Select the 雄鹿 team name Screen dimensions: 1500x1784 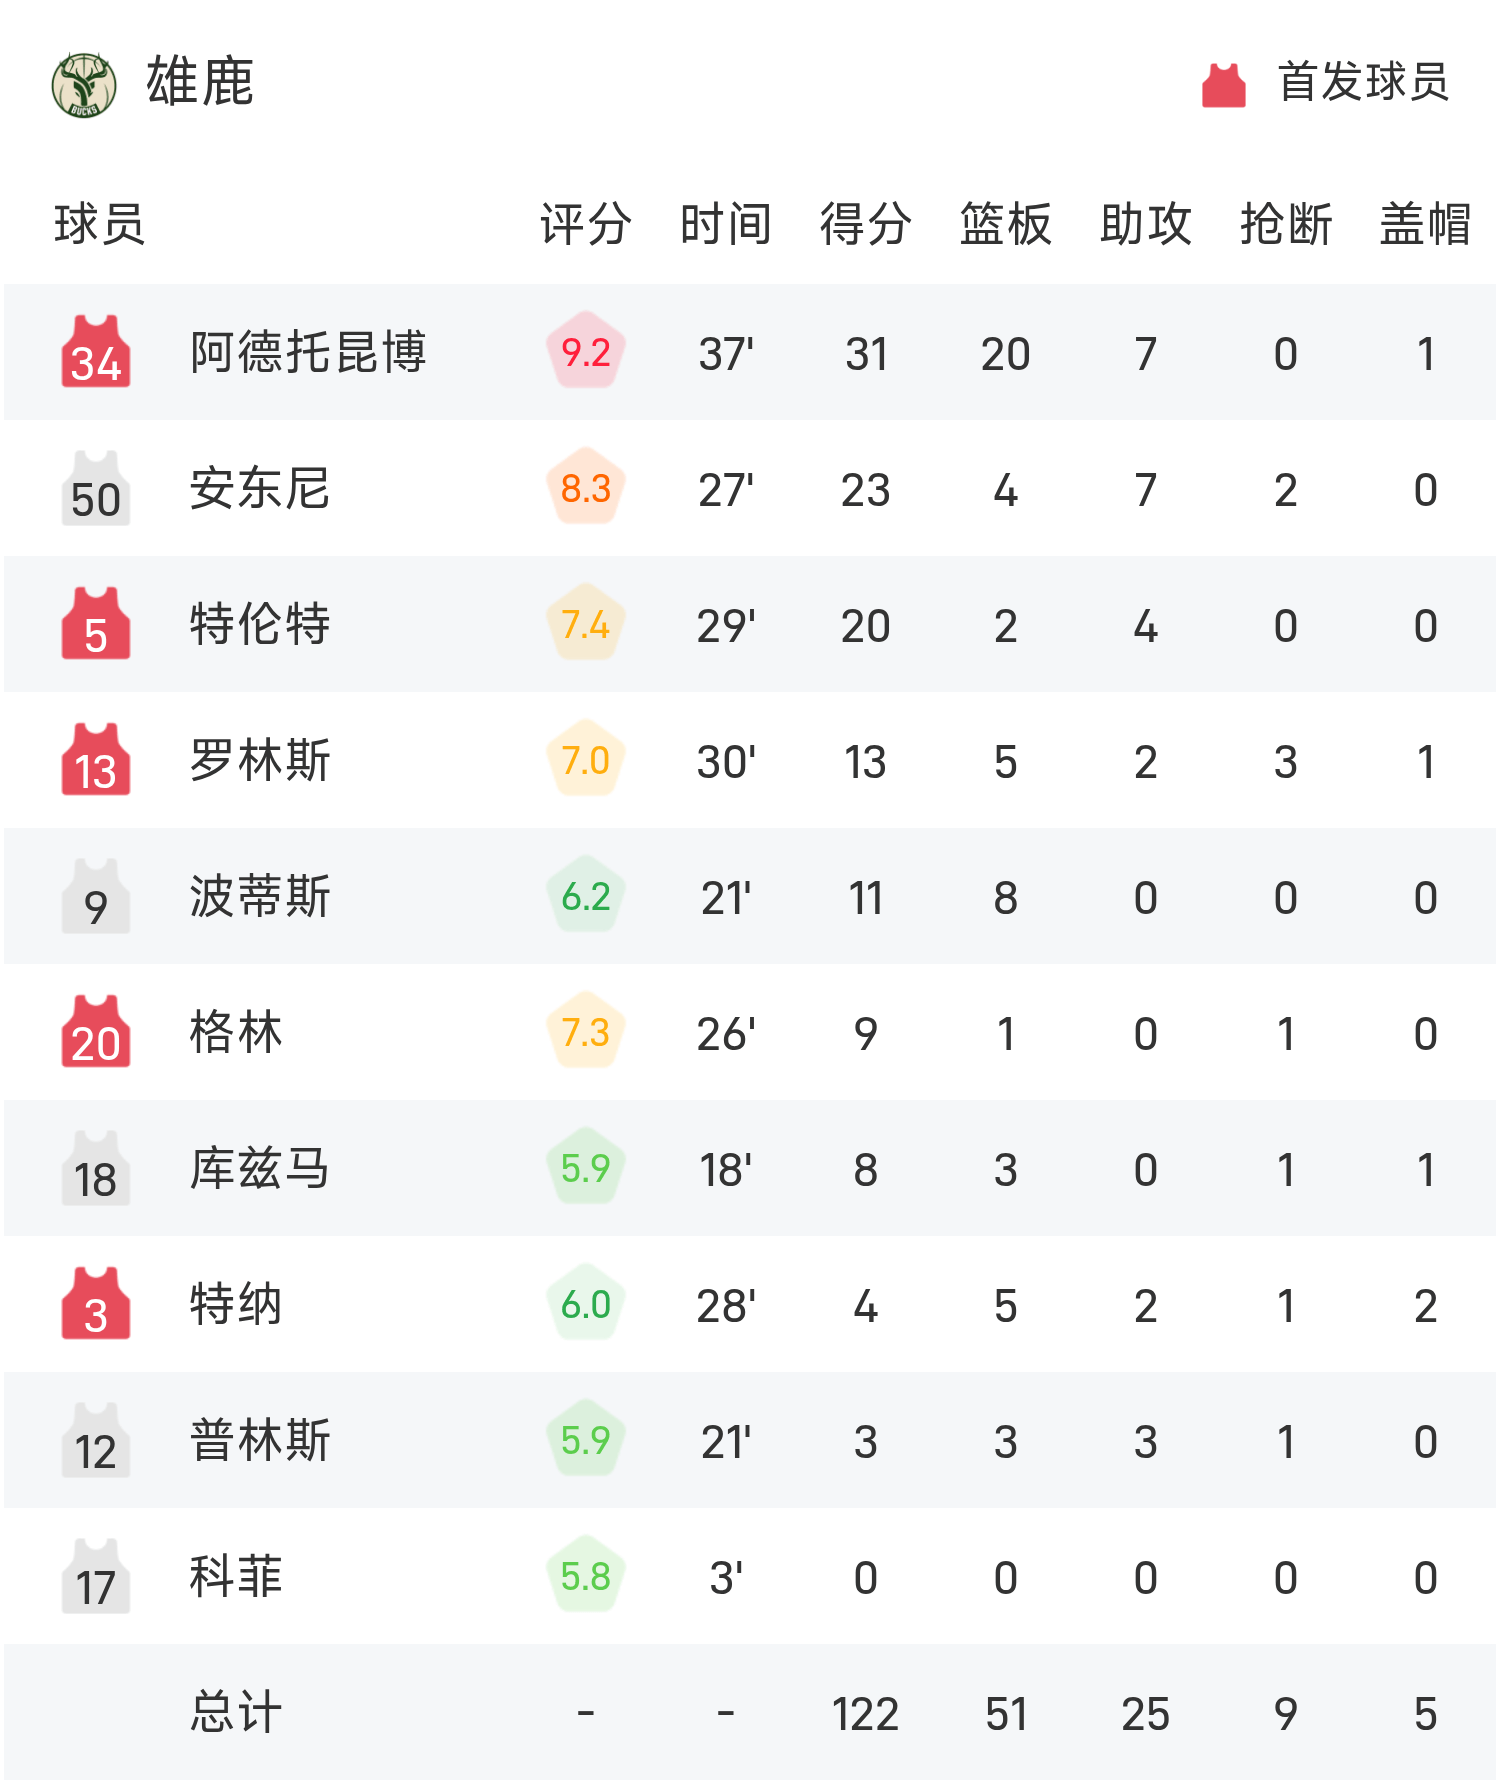[200, 82]
